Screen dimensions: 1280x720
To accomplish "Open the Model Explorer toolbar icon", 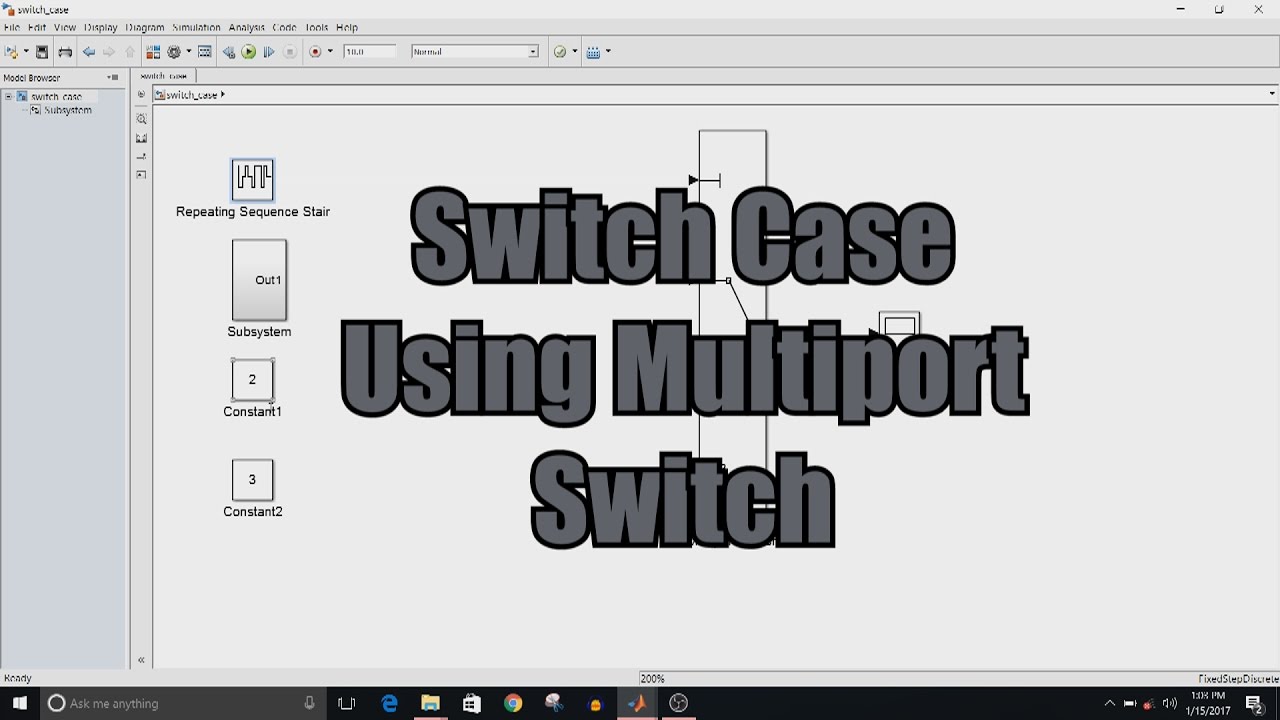I will pos(205,52).
